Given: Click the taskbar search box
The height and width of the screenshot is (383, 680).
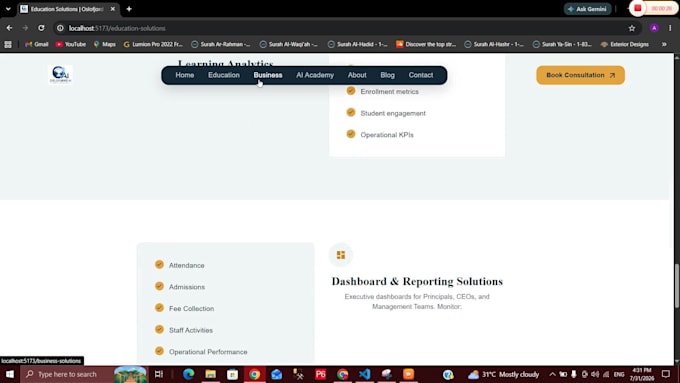Looking at the screenshot, I should pos(84,374).
